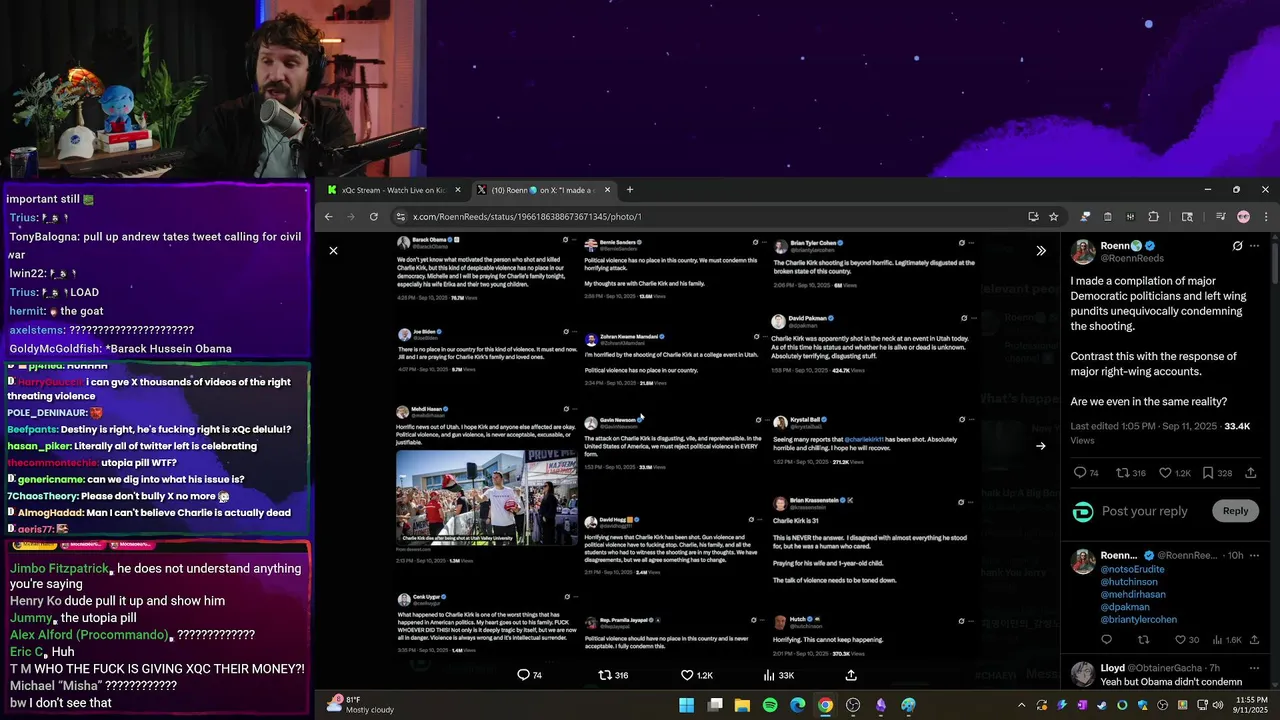Open the extensions puzzle icon
Screen dimensions: 1280x720
tap(1153, 217)
